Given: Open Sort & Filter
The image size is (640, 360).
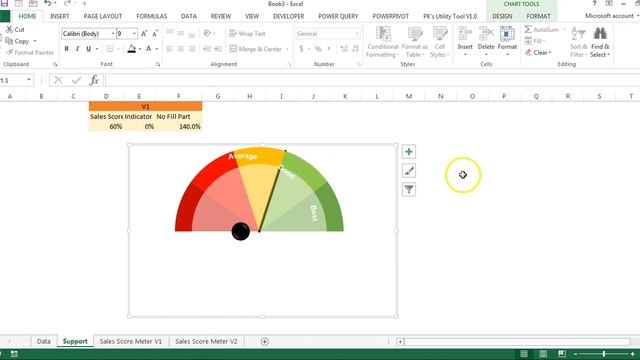Looking at the screenshot, I should tap(578, 42).
